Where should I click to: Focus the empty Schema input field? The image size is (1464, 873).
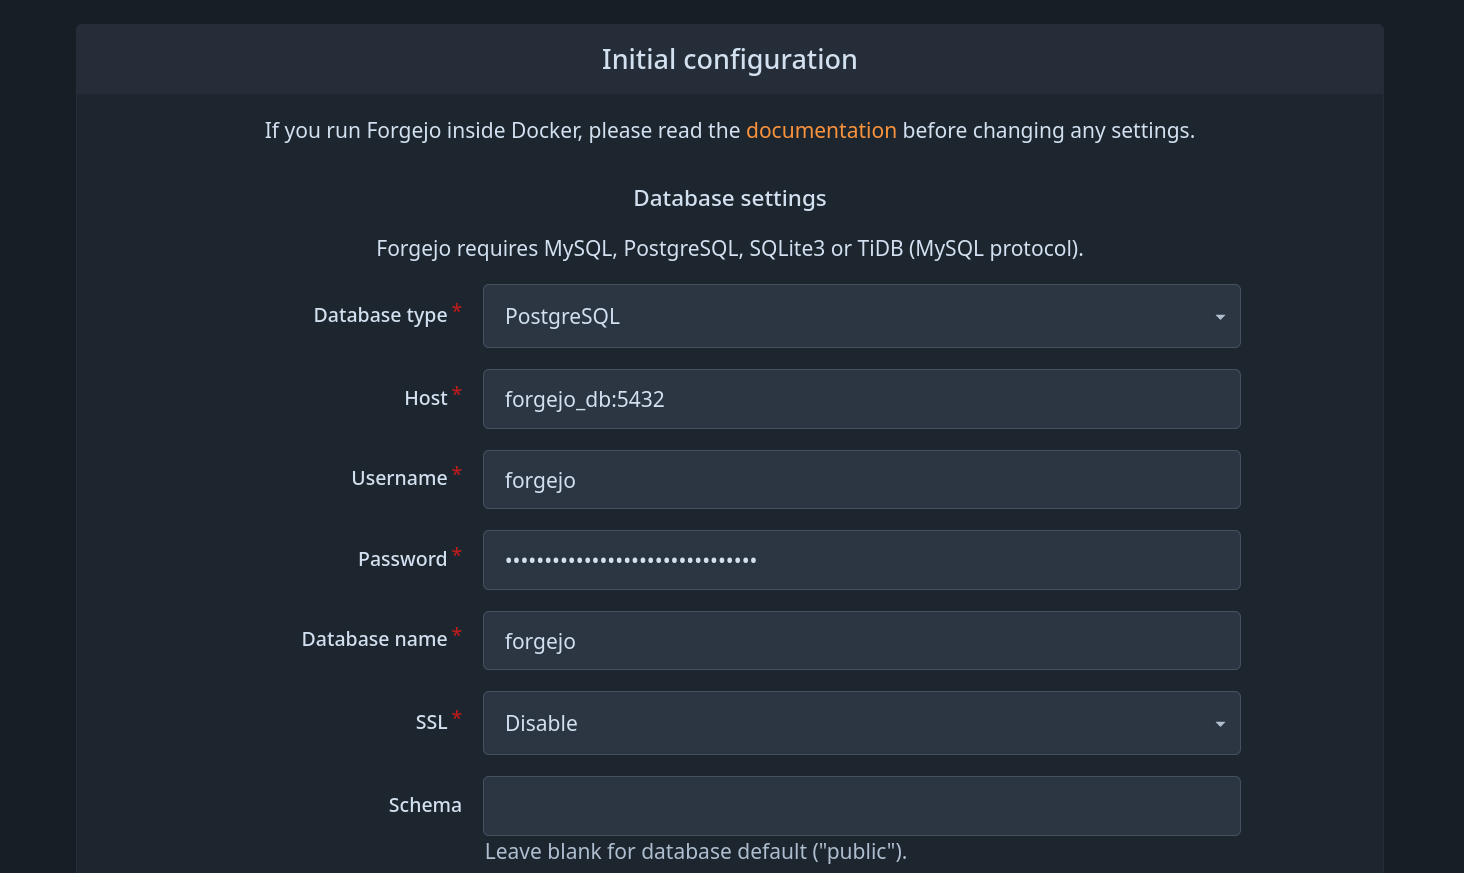pos(860,806)
